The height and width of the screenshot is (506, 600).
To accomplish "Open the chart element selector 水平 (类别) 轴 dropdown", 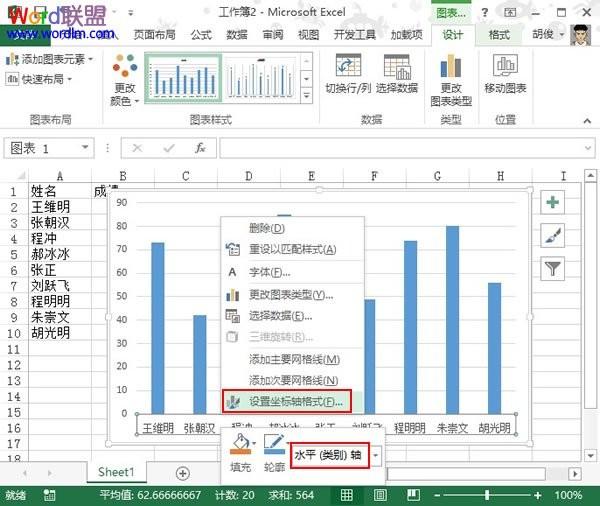I will point(376,455).
